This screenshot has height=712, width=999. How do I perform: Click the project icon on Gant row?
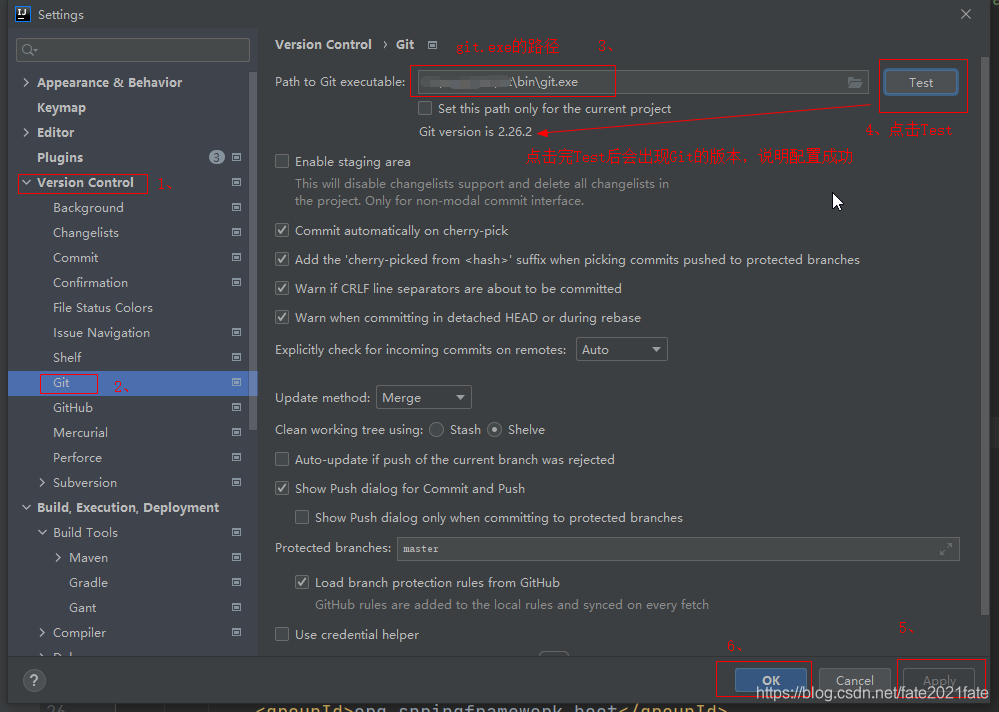[236, 607]
